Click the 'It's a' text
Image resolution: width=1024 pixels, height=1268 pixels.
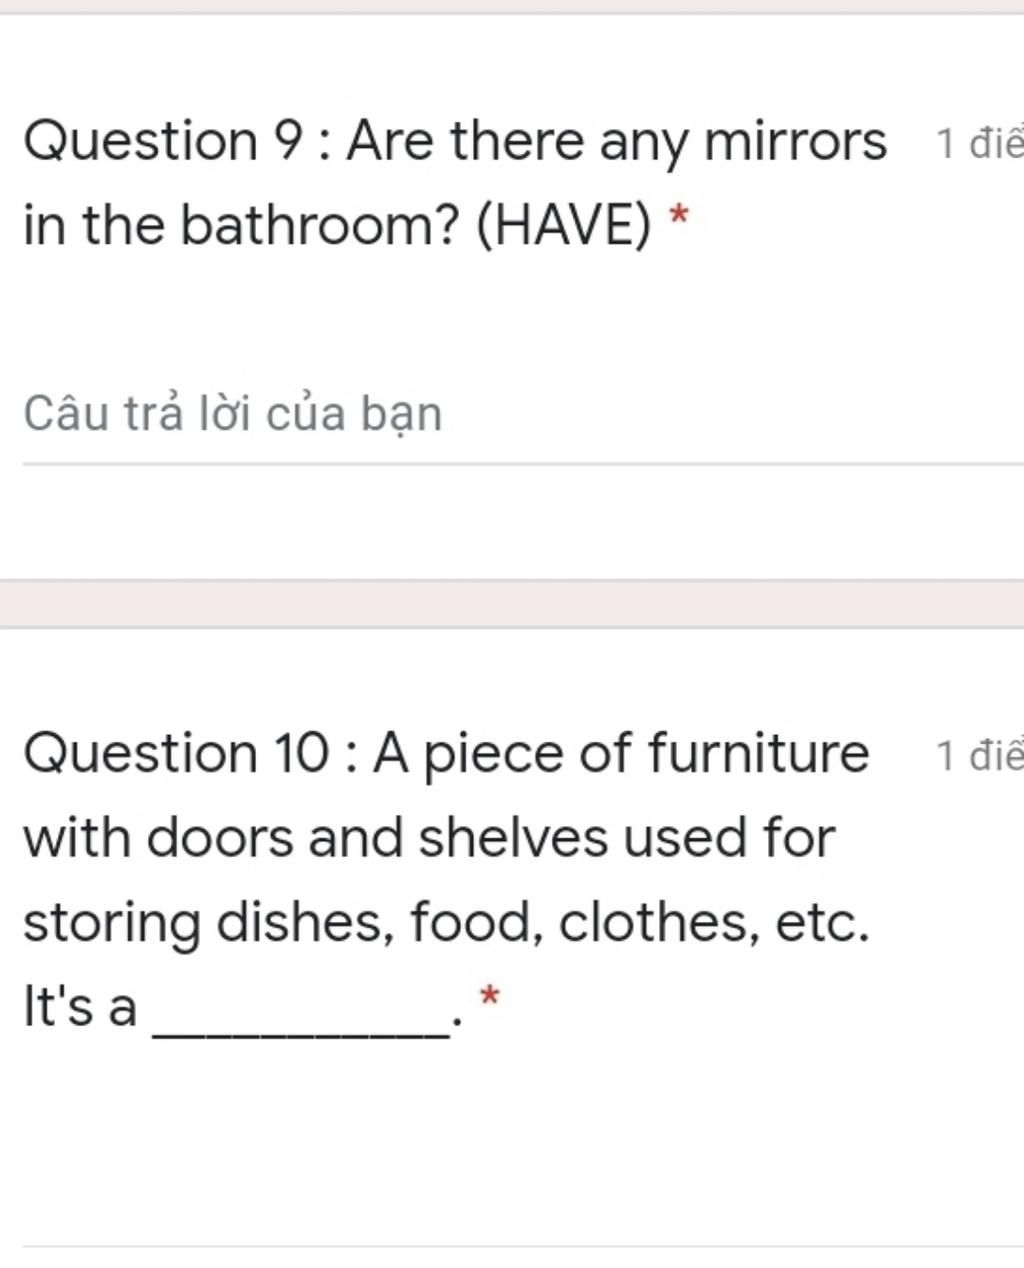(80, 1006)
